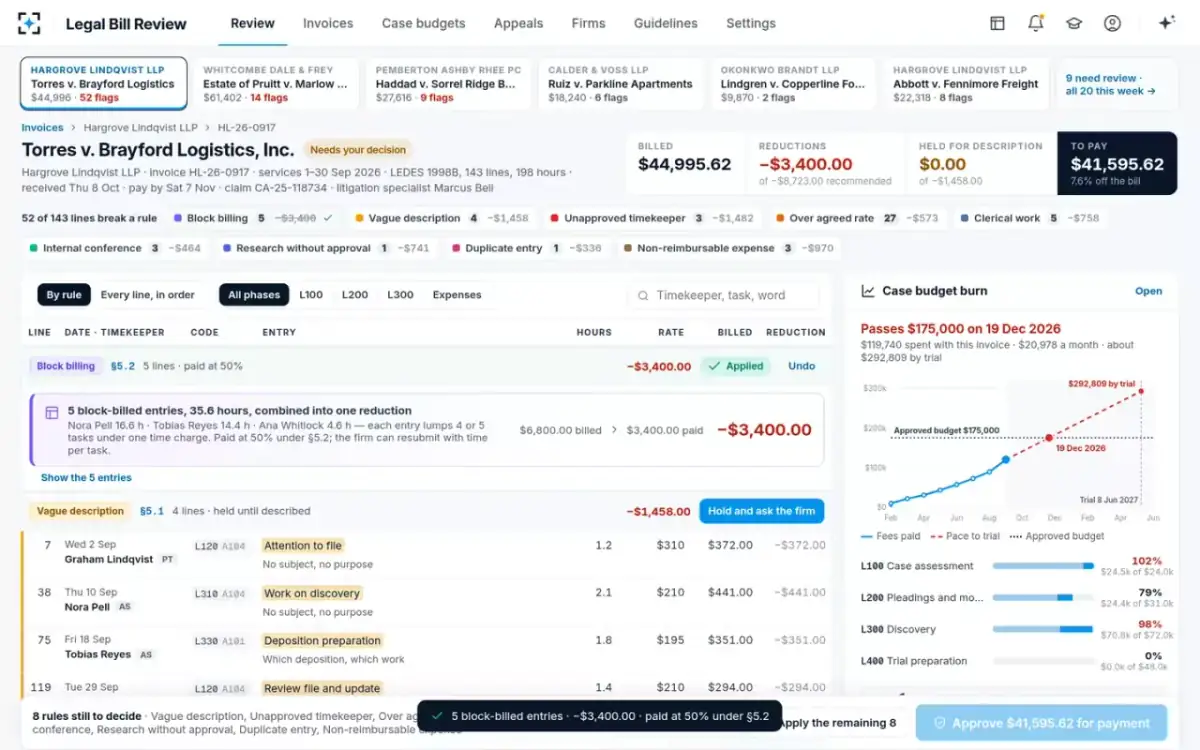
Task: Toggle the Research without approval chip
Action: pos(325,248)
